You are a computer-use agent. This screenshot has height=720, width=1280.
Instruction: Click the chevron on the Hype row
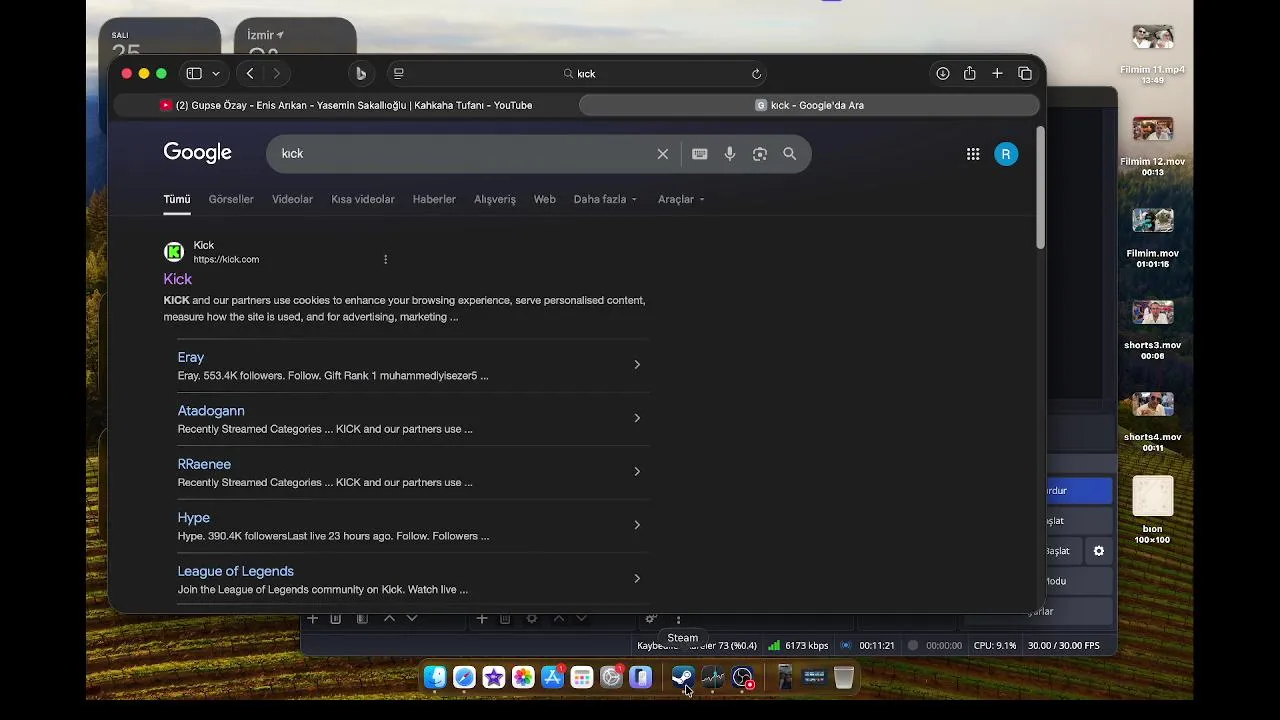(637, 525)
